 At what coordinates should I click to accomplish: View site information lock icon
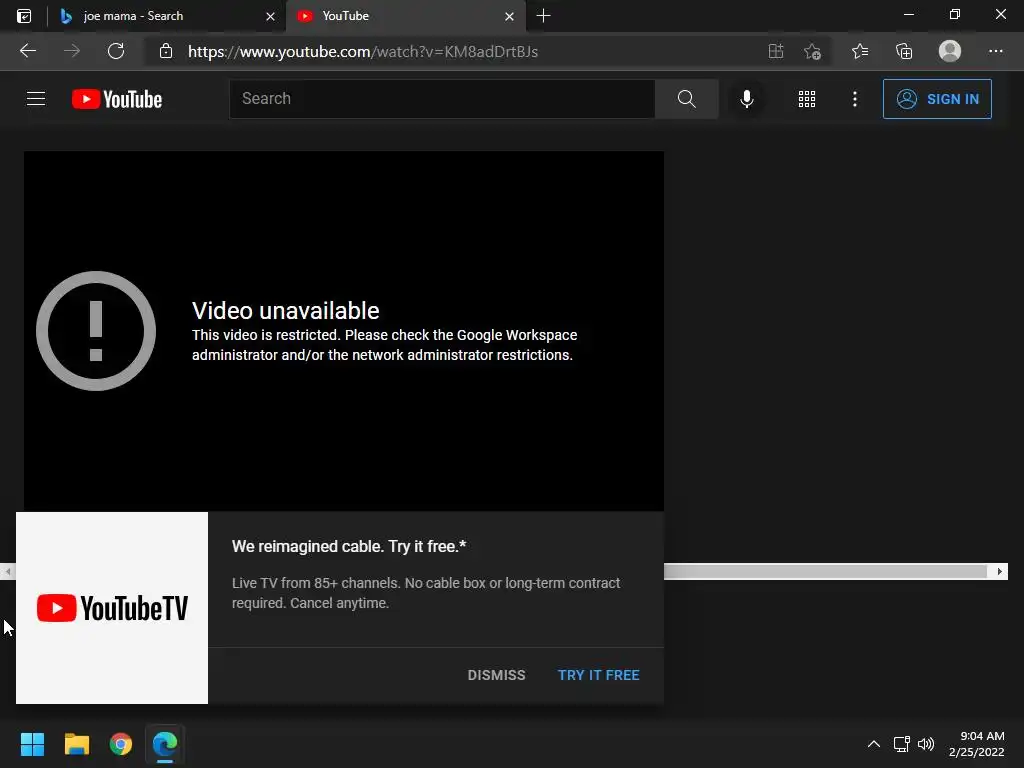pyautogui.click(x=166, y=51)
